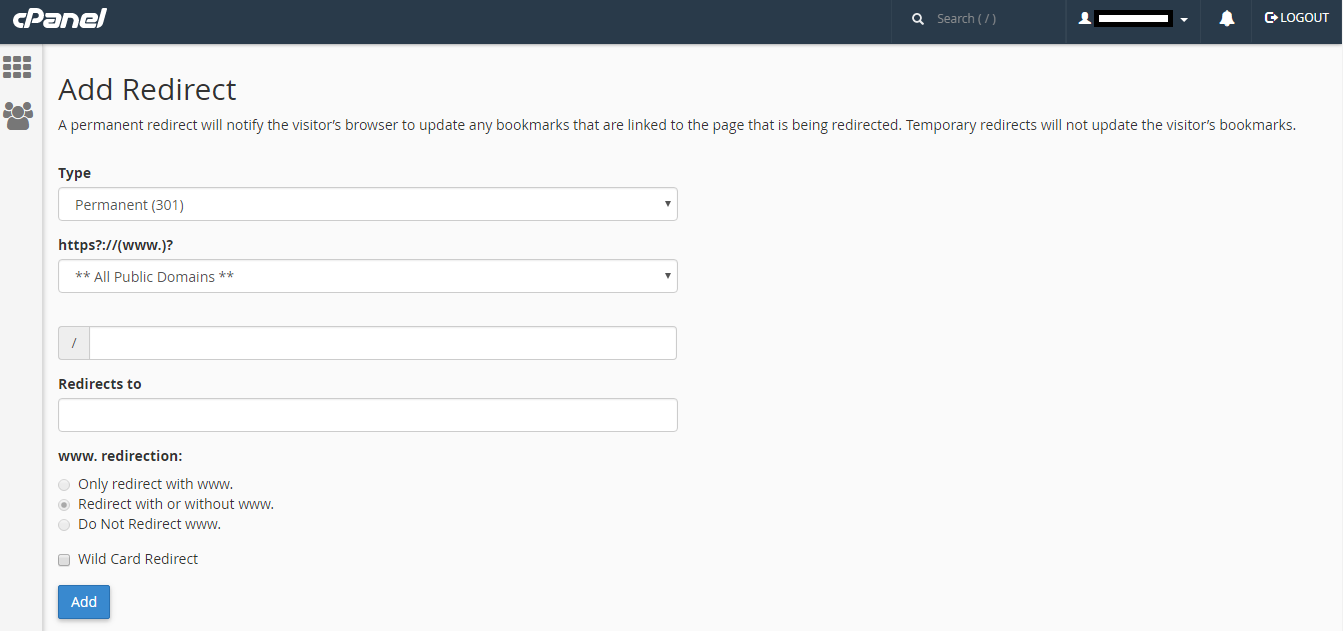Click the redacted username in header
The image size is (1343, 631).
click(x=1134, y=18)
